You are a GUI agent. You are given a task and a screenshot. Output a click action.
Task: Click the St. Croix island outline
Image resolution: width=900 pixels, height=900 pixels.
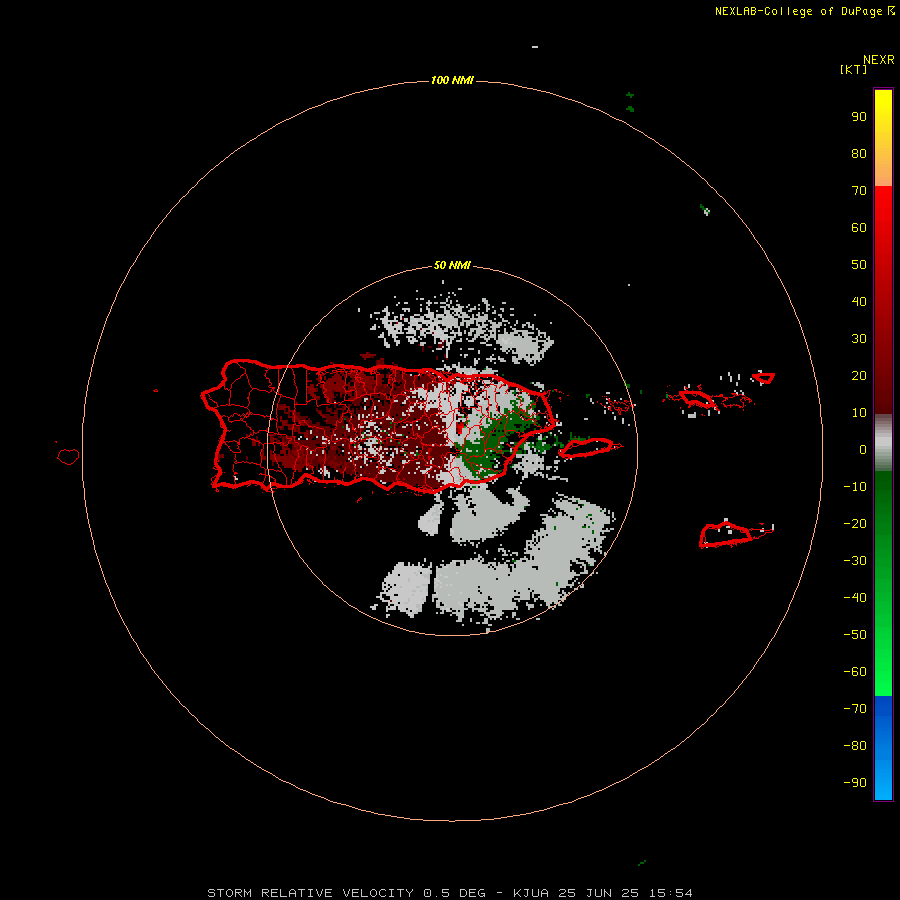point(724,535)
